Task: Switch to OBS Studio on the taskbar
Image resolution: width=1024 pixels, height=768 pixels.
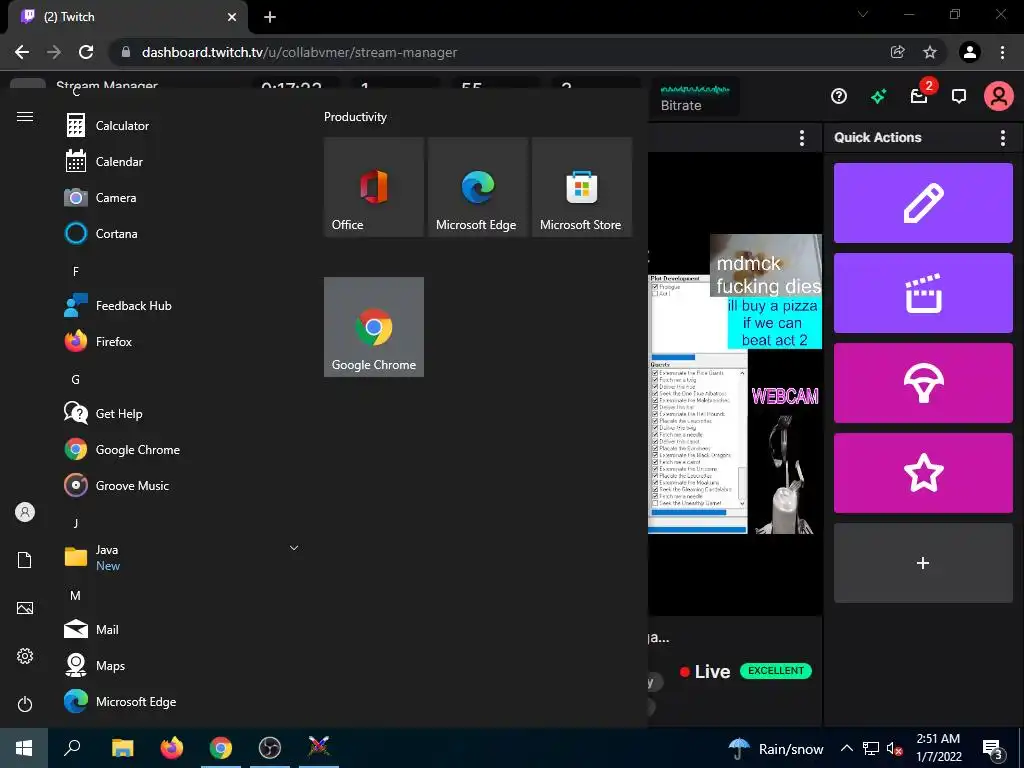Action: 270,748
